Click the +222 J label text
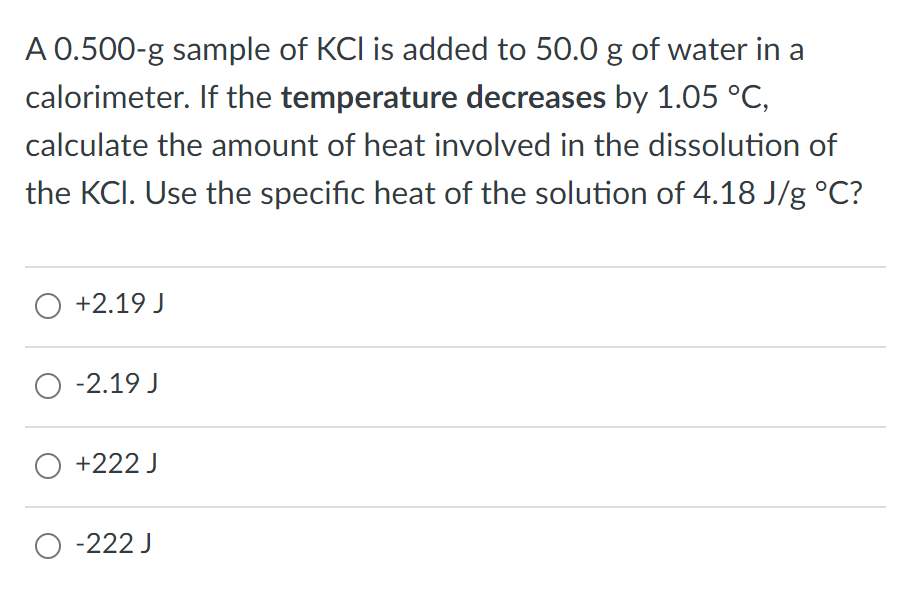The height and width of the screenshot is (593, 907). pyautogui.click(x=113, y=463)
